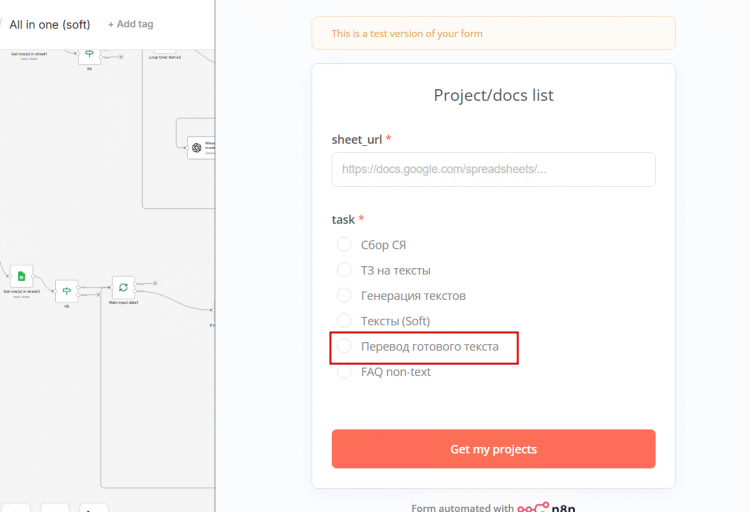Select the 'Сбор СЯ' radio option
The image size is (750, 512).
click(344, 245)
